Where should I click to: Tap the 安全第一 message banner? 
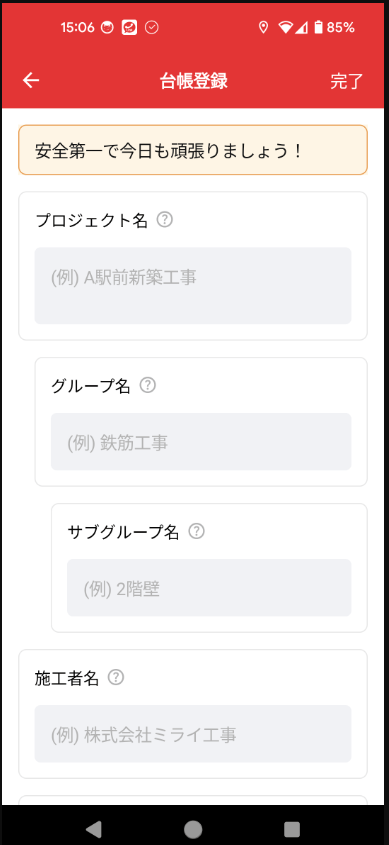[x=193, y=150]
